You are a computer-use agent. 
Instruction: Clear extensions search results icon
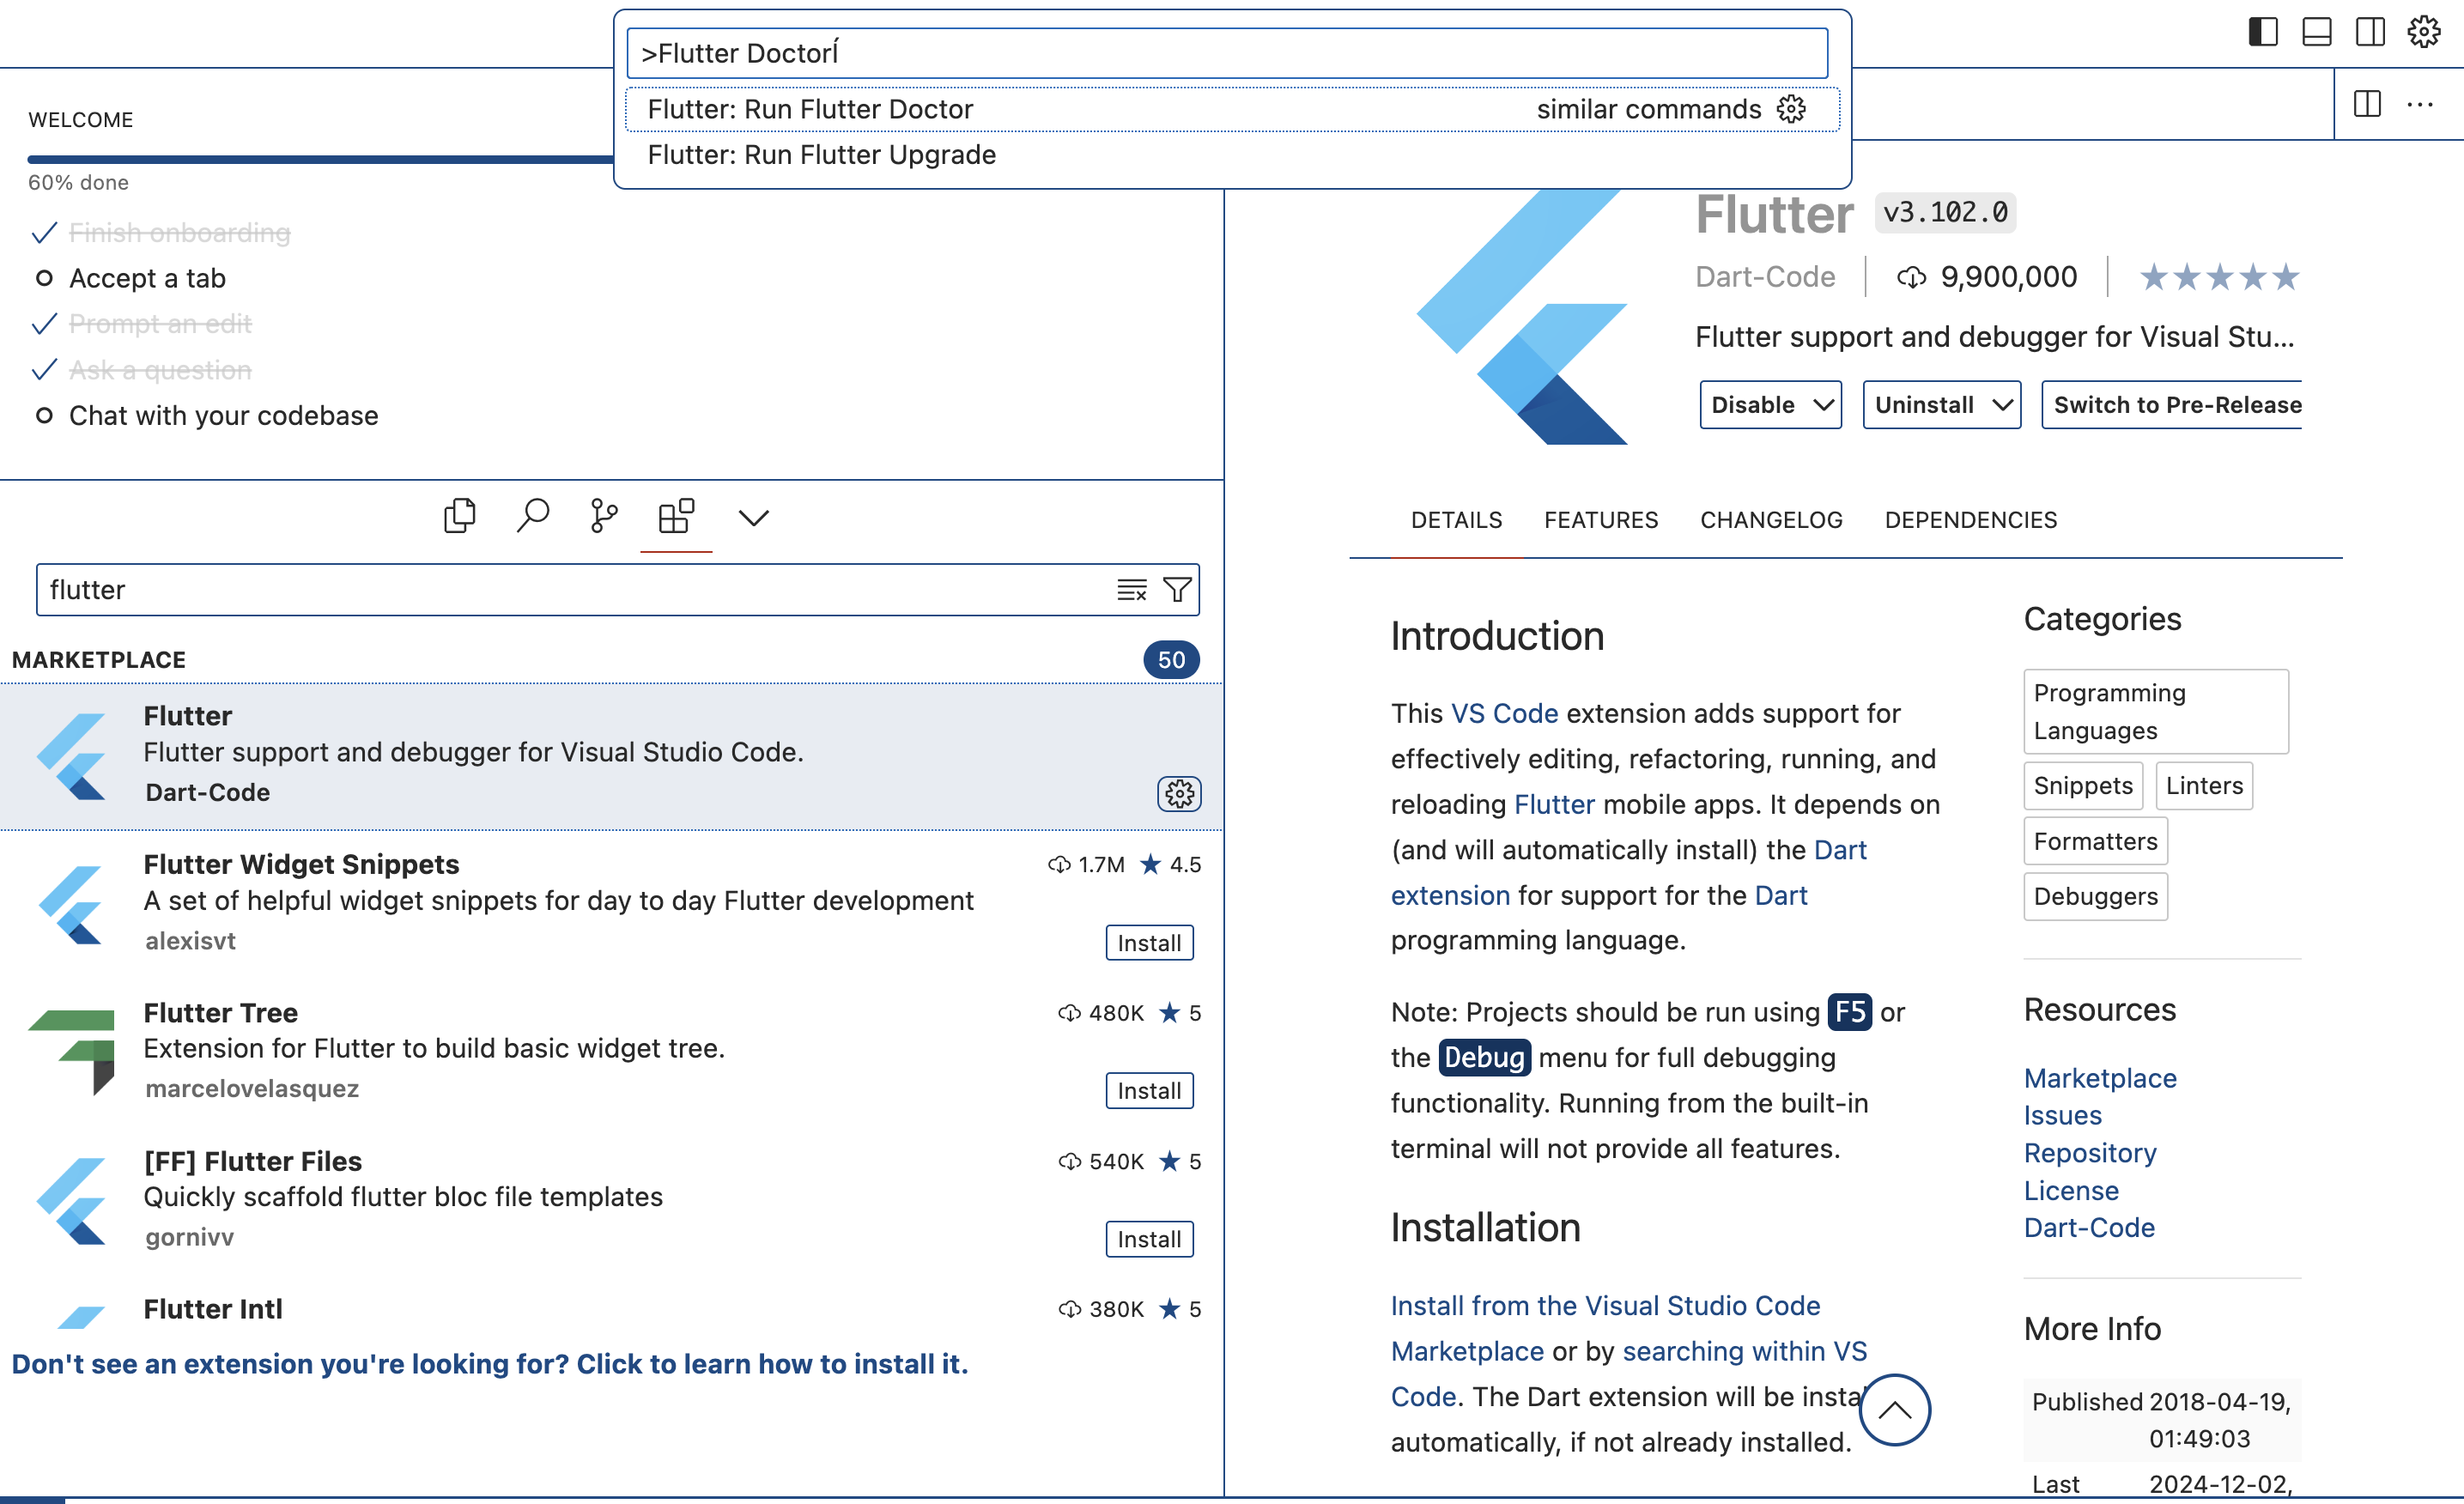click(x=1132, y=590)
